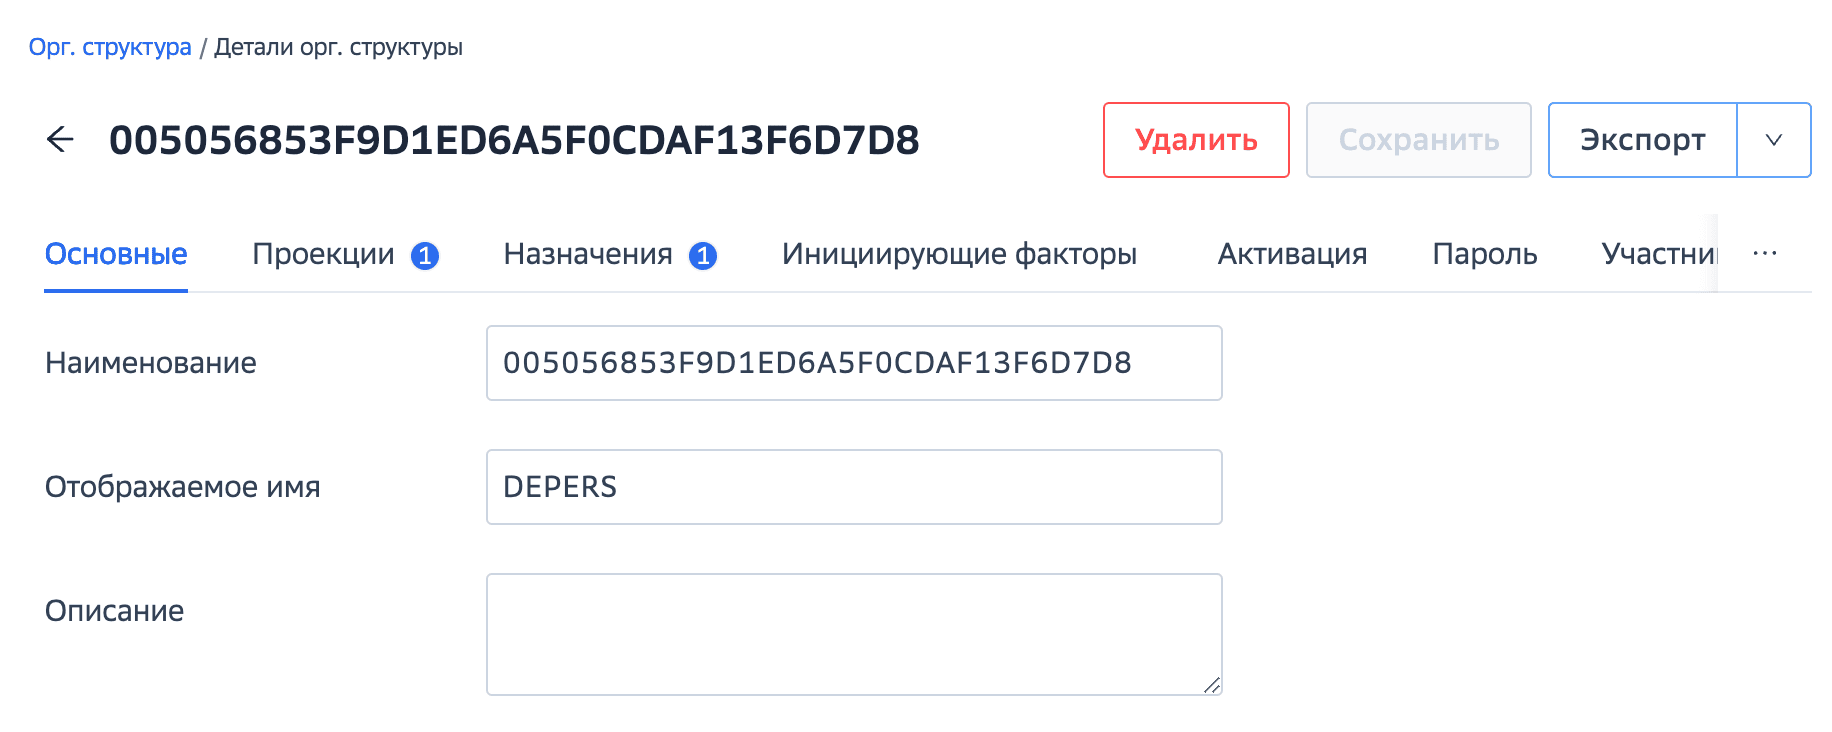Go to the Пароль tab
1832x732 pixels.
(x=1484, y=254)
